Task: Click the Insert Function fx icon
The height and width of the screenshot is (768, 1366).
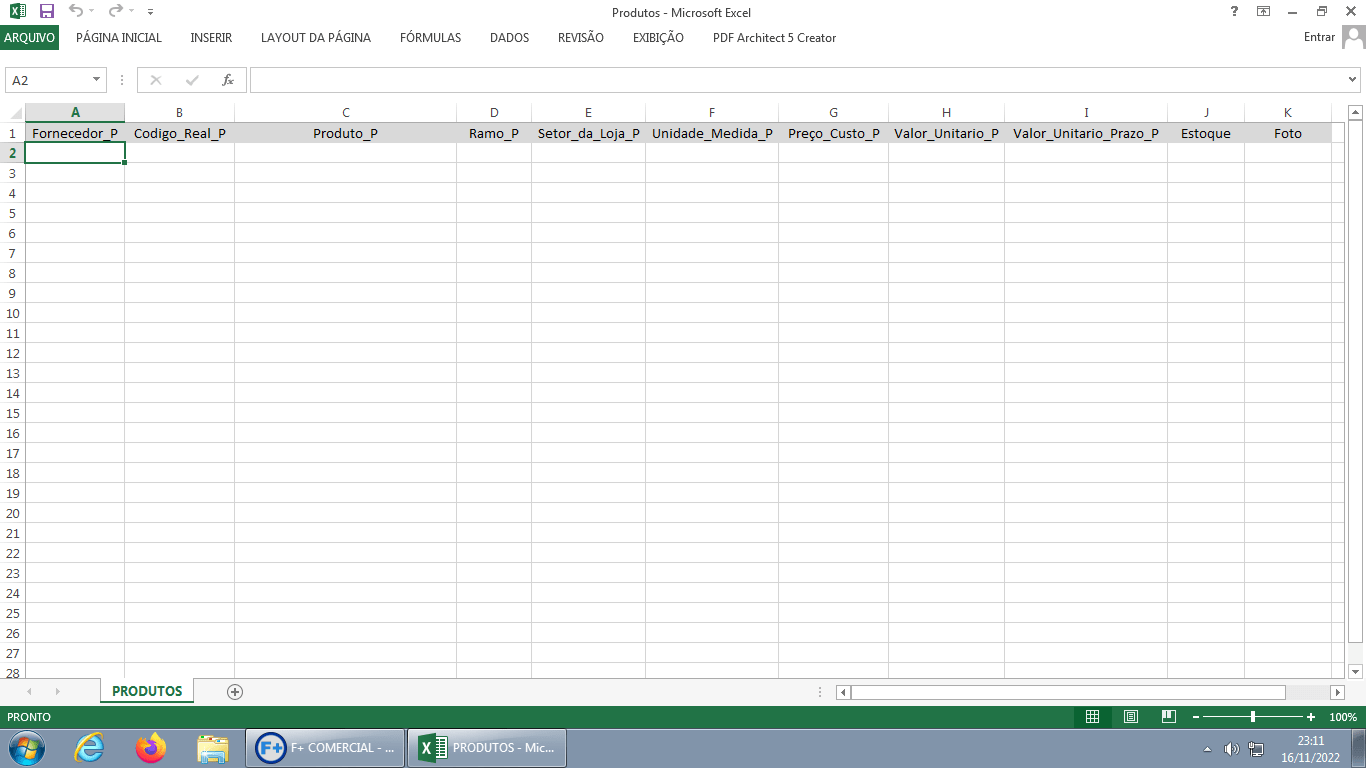Action: click(x=228, y=80)
